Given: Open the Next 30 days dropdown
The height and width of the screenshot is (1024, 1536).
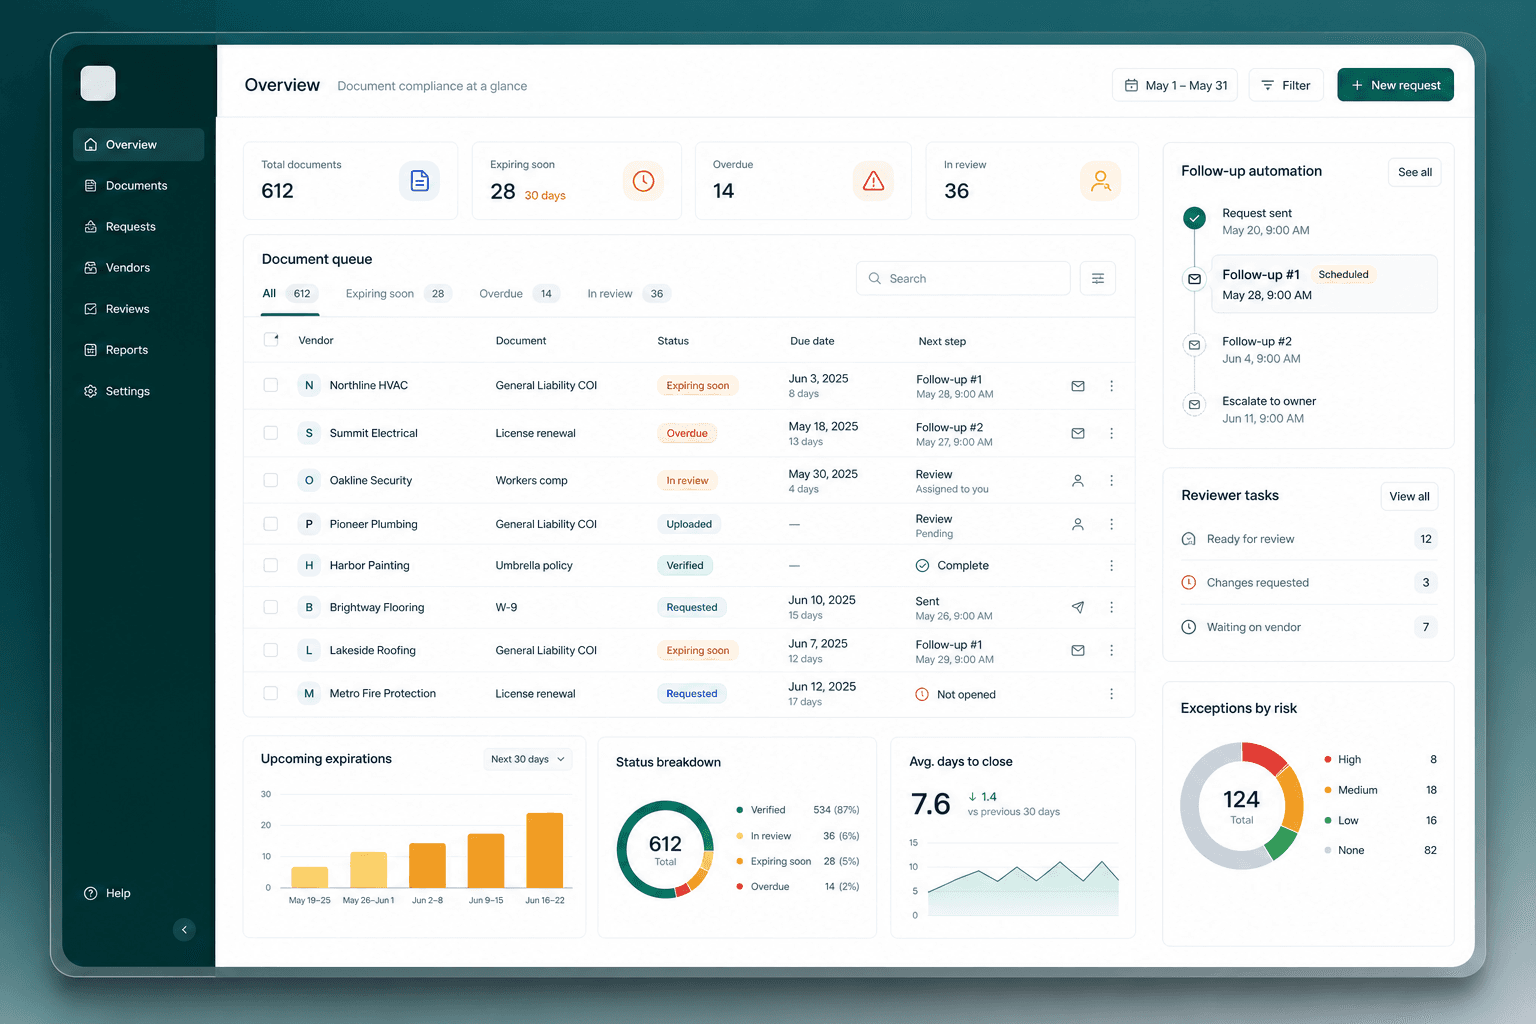Looking at the screenshot, I should pyautogui.click(x=528, y=759).
